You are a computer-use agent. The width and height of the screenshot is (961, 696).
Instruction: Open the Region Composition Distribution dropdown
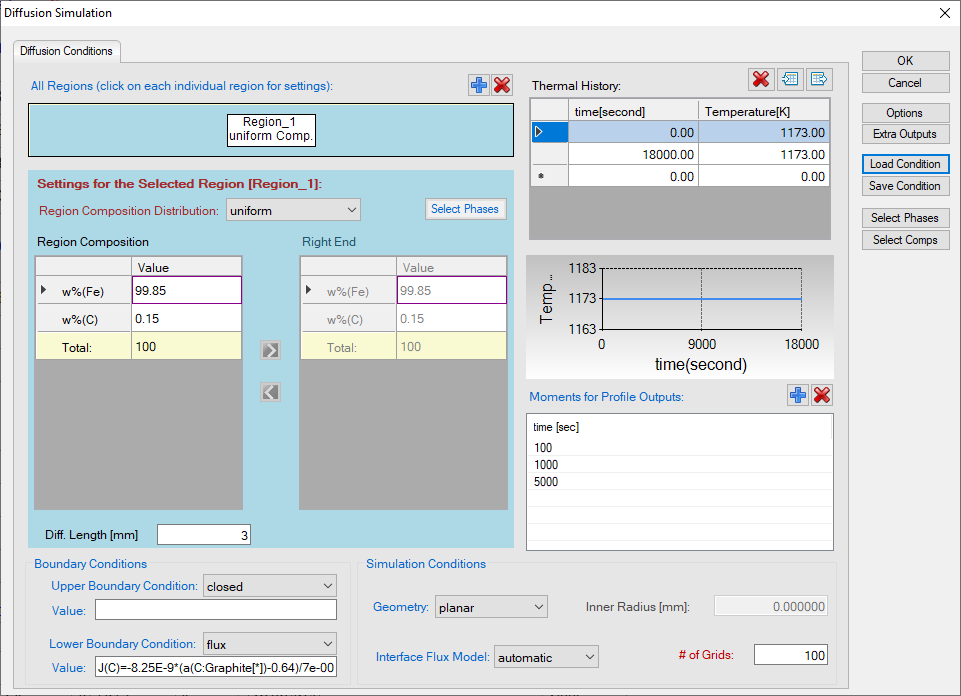(x=292, y=210)
